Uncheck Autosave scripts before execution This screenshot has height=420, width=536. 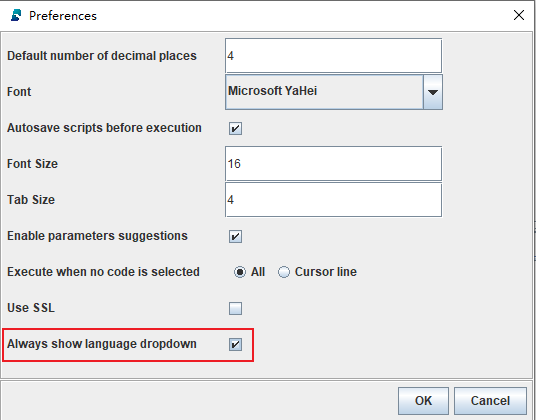click(x=236, y=128)
